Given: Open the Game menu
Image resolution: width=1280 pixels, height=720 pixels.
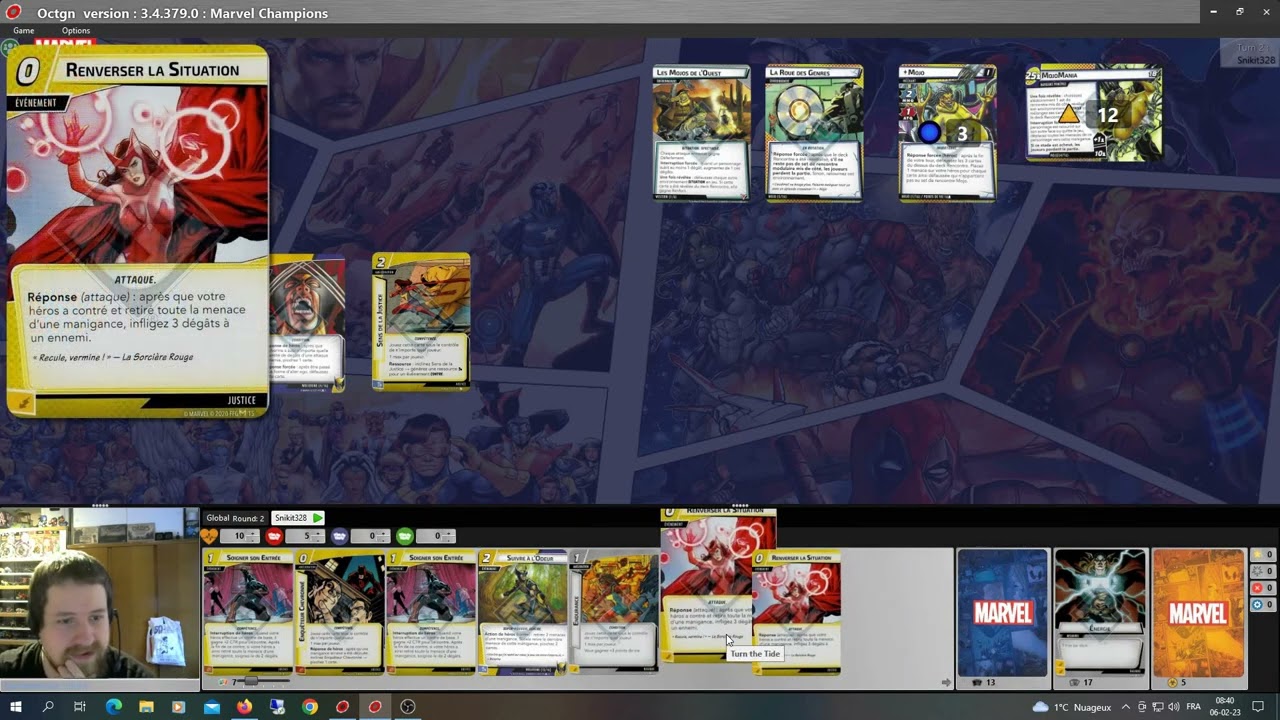Looking at the screenshot, I should [x=23, y=31].
